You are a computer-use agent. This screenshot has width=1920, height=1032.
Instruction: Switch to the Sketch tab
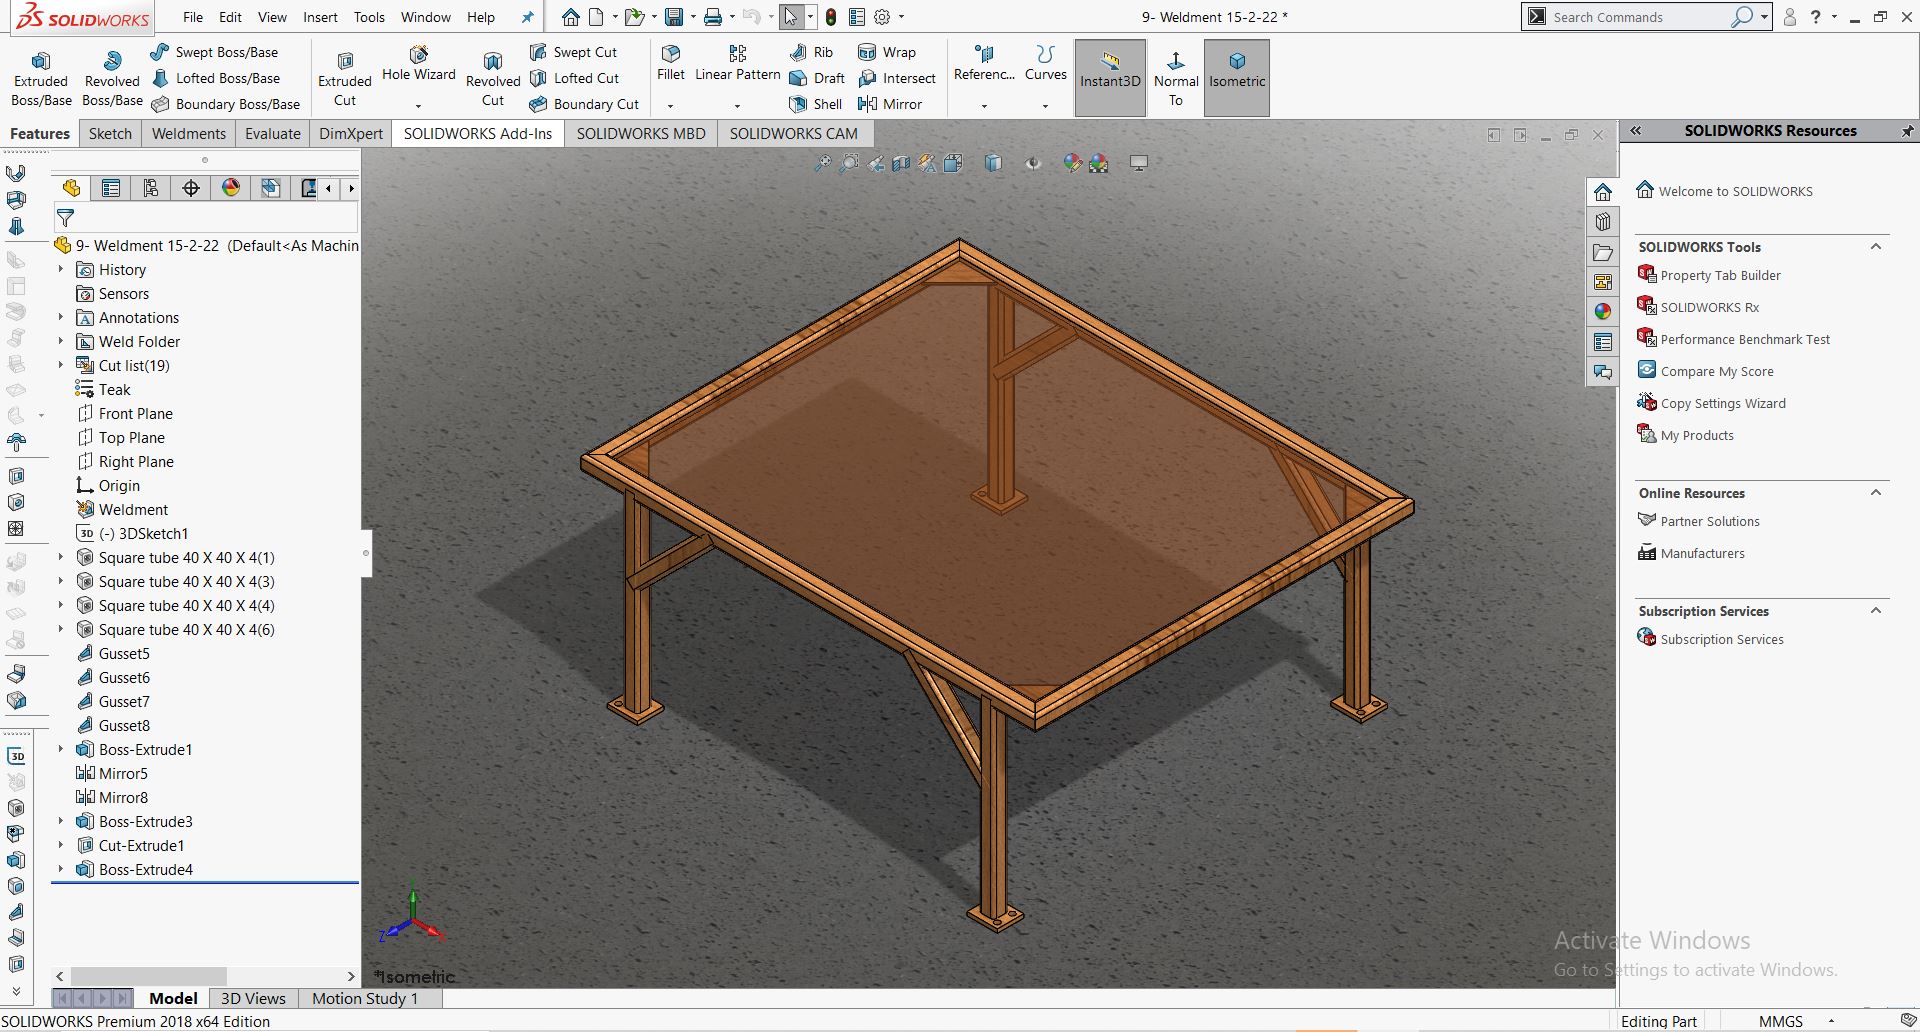click(x=110, y=133)
